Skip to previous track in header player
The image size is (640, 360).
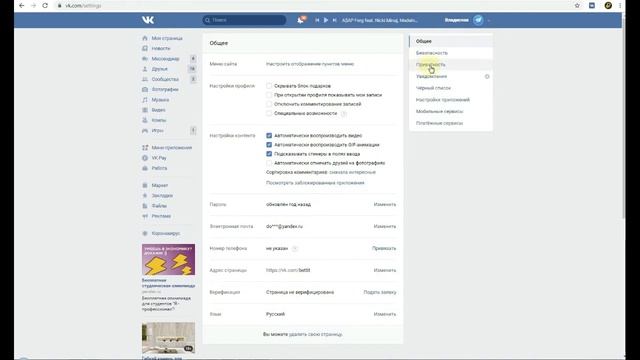317,20
